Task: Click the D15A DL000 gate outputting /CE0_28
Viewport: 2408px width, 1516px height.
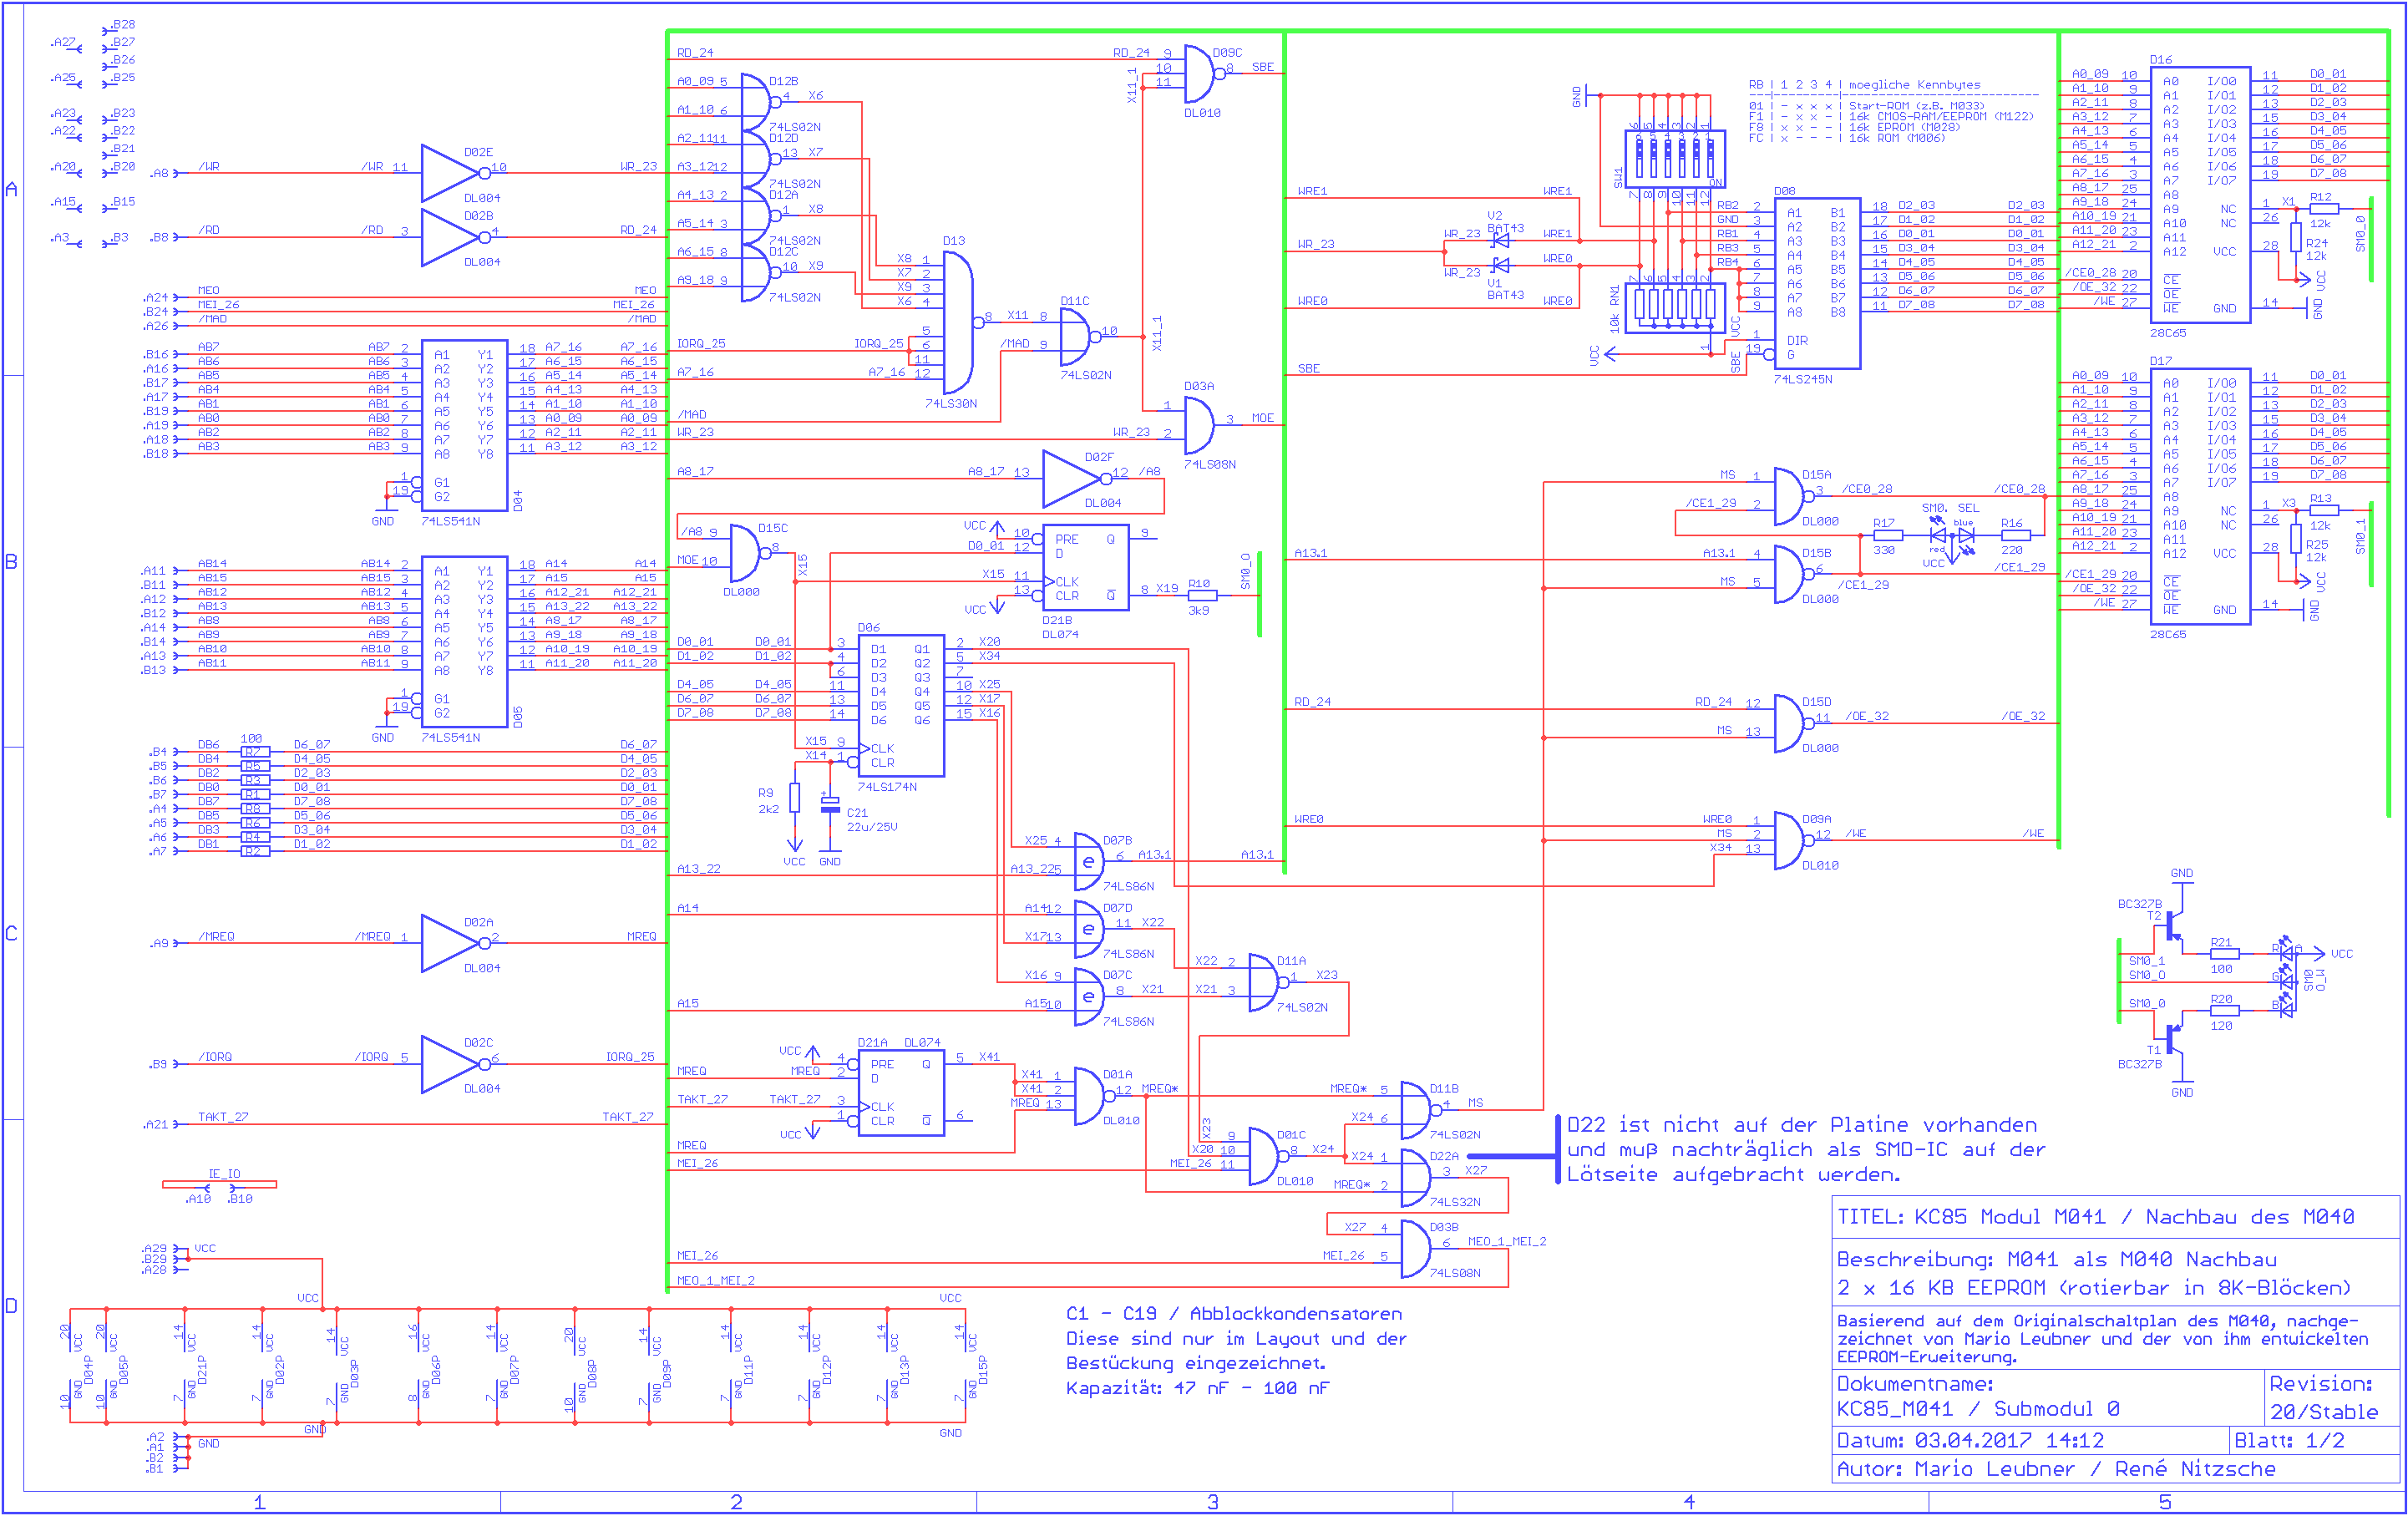Action: pos(1793,496)
